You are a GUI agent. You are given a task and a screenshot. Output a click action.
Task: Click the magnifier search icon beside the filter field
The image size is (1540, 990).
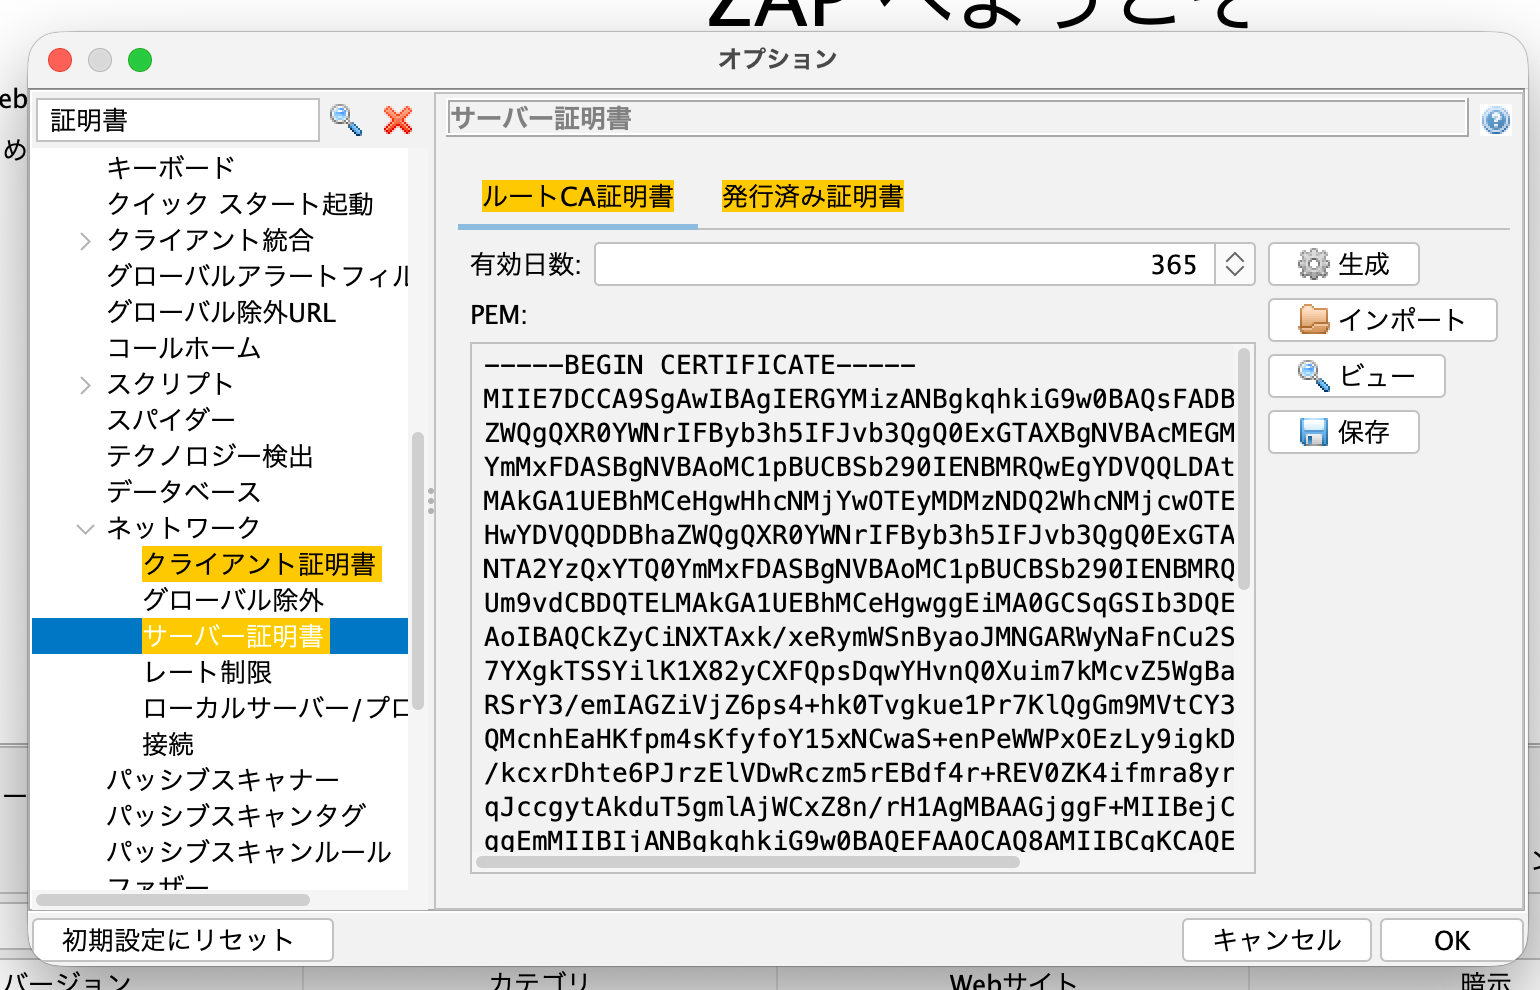coord(346,120)
